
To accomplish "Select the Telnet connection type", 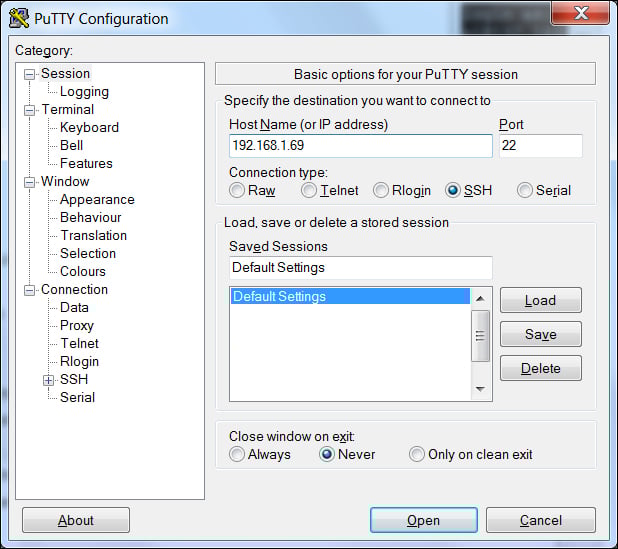I will point(310,190).
